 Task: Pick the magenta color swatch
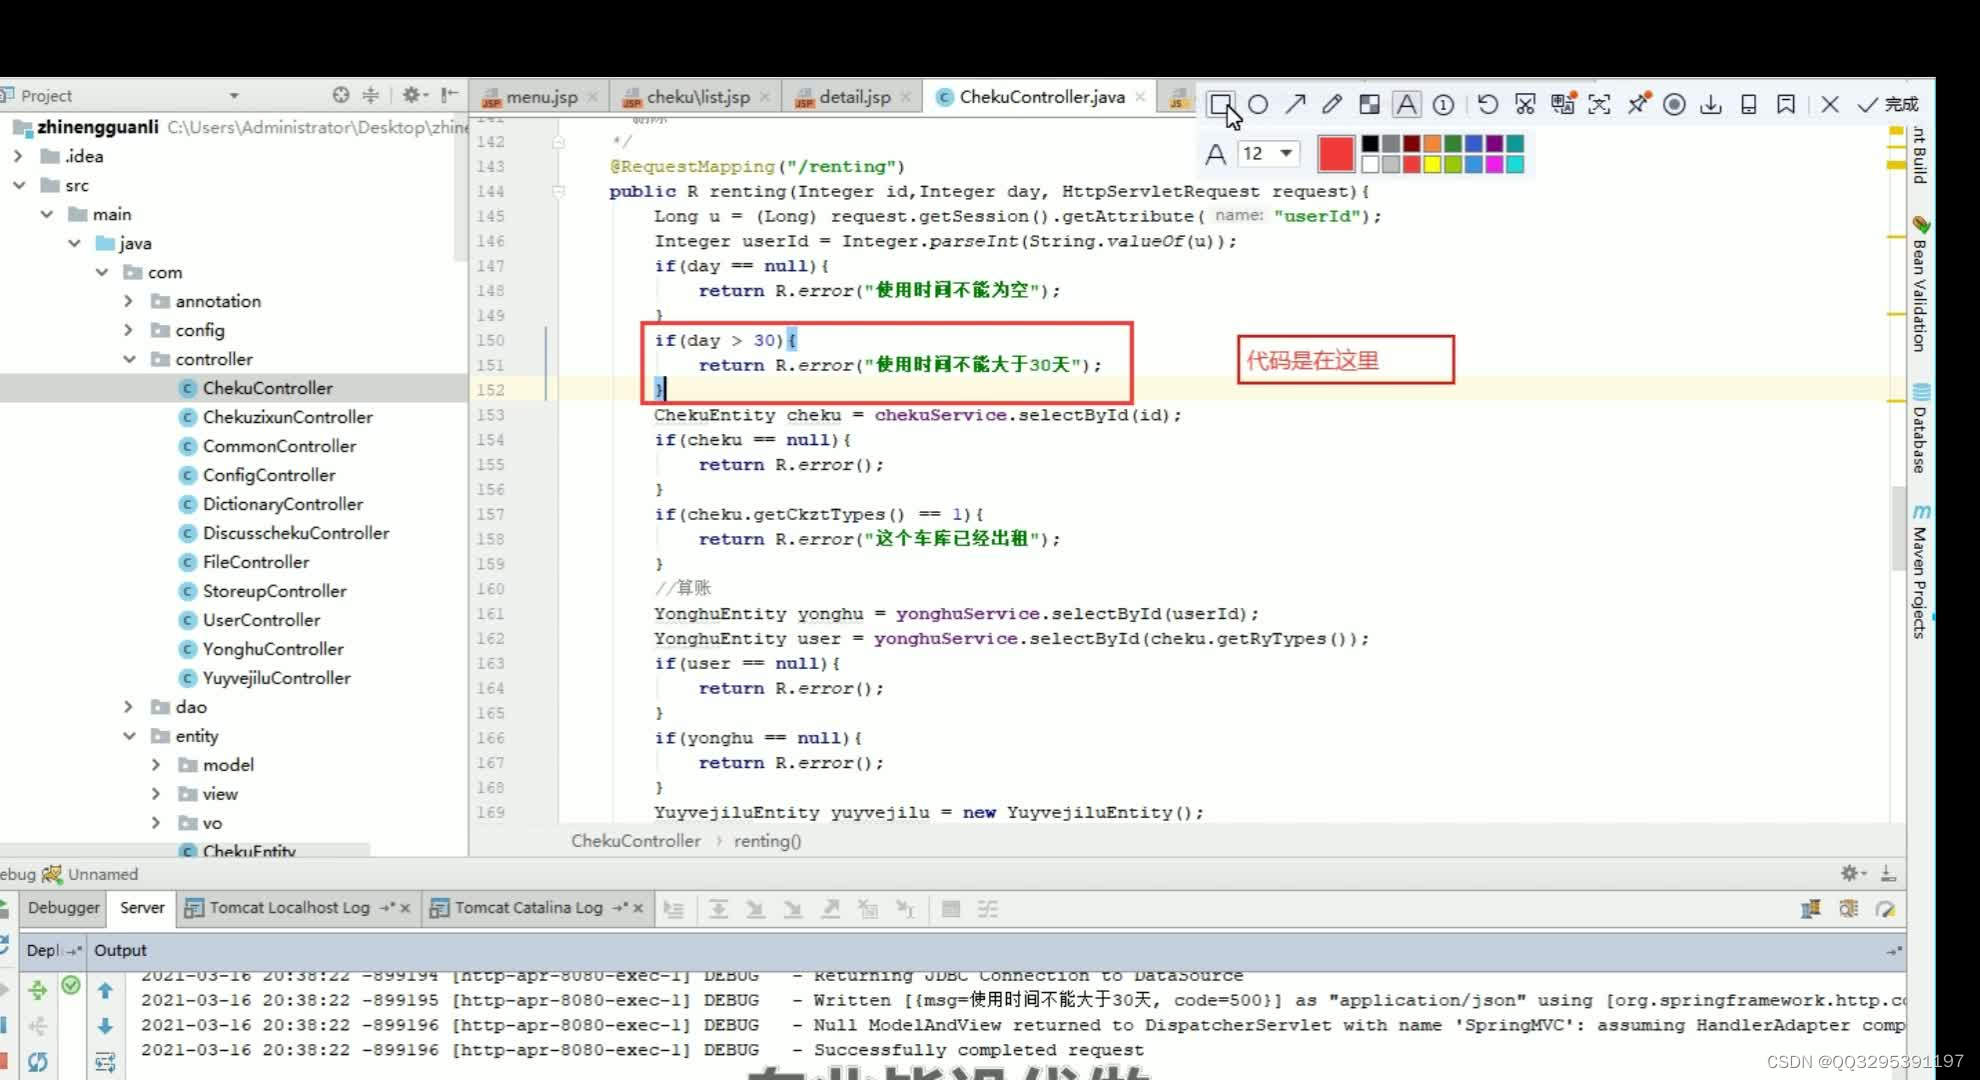(x=1494, y=164)
